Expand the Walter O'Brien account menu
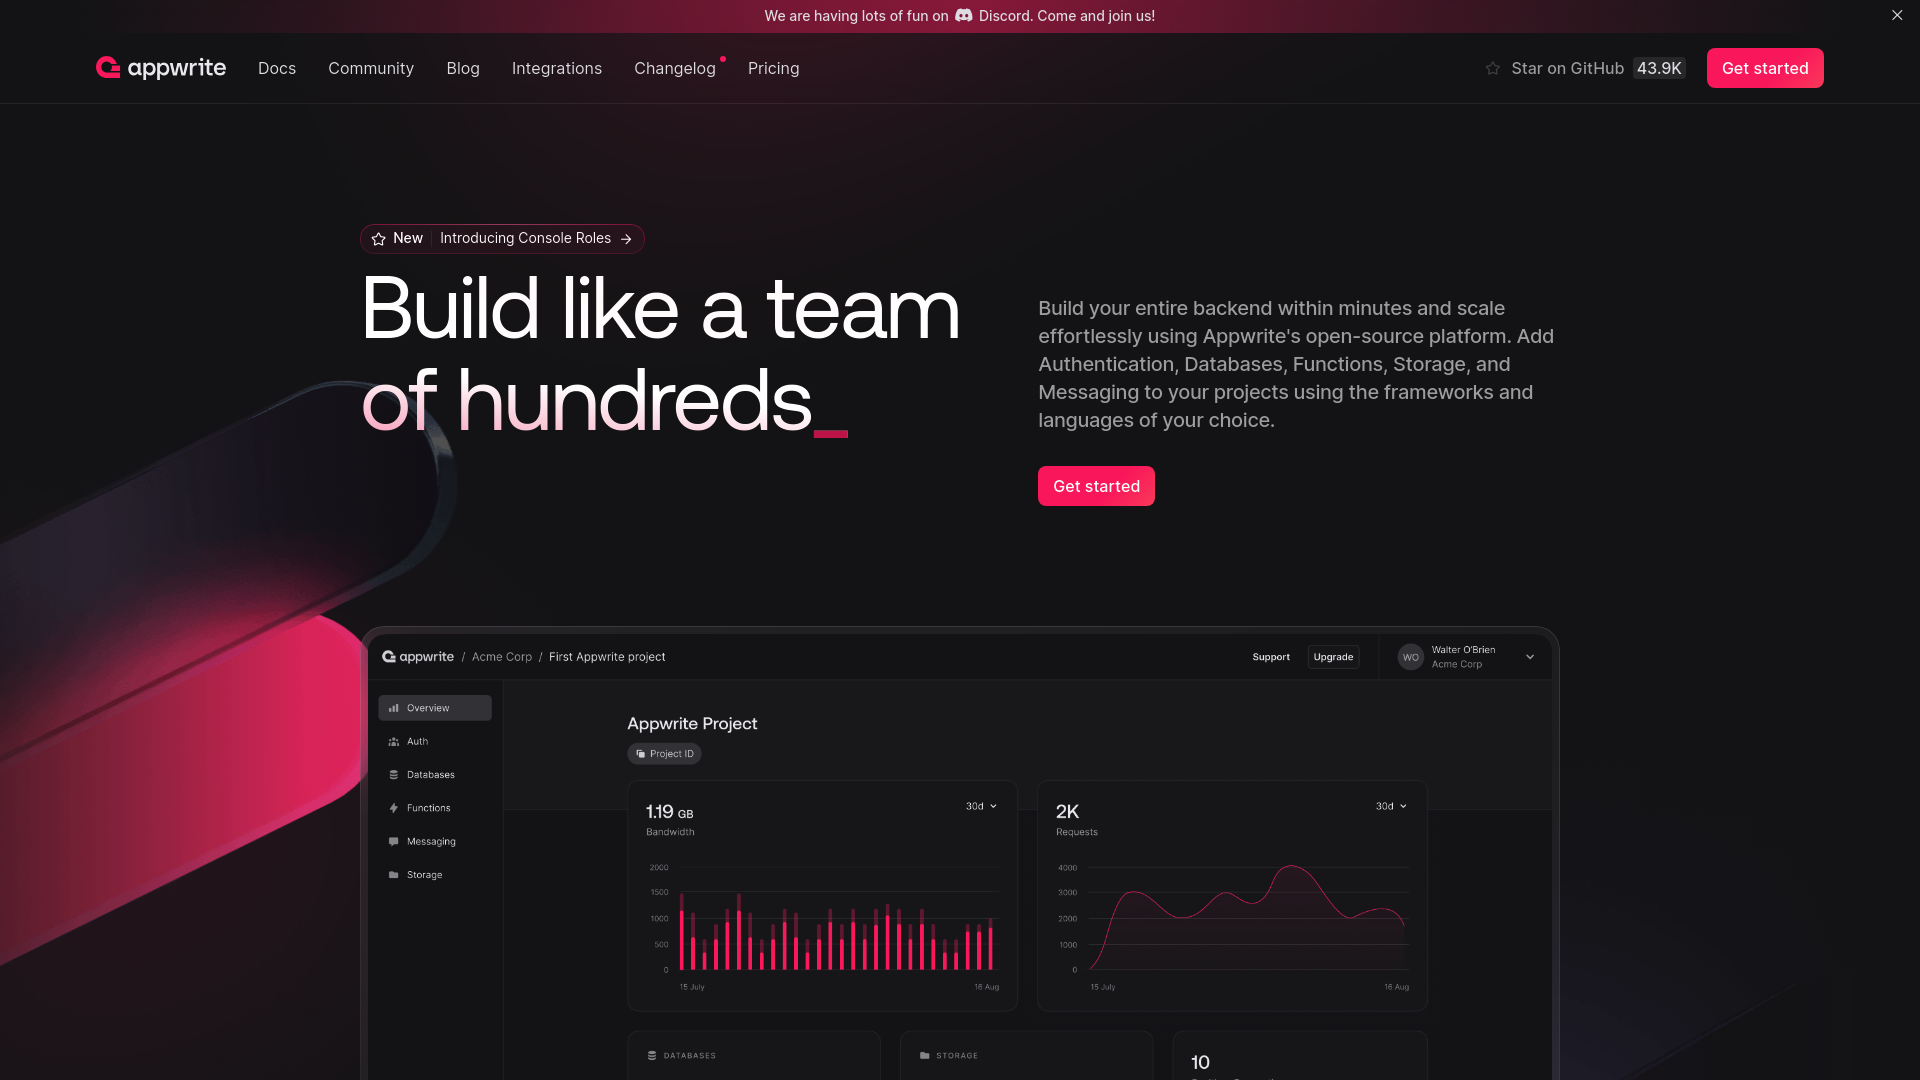The width and height of the screenshot is (1920, 1080). (x=1530, y=657)
